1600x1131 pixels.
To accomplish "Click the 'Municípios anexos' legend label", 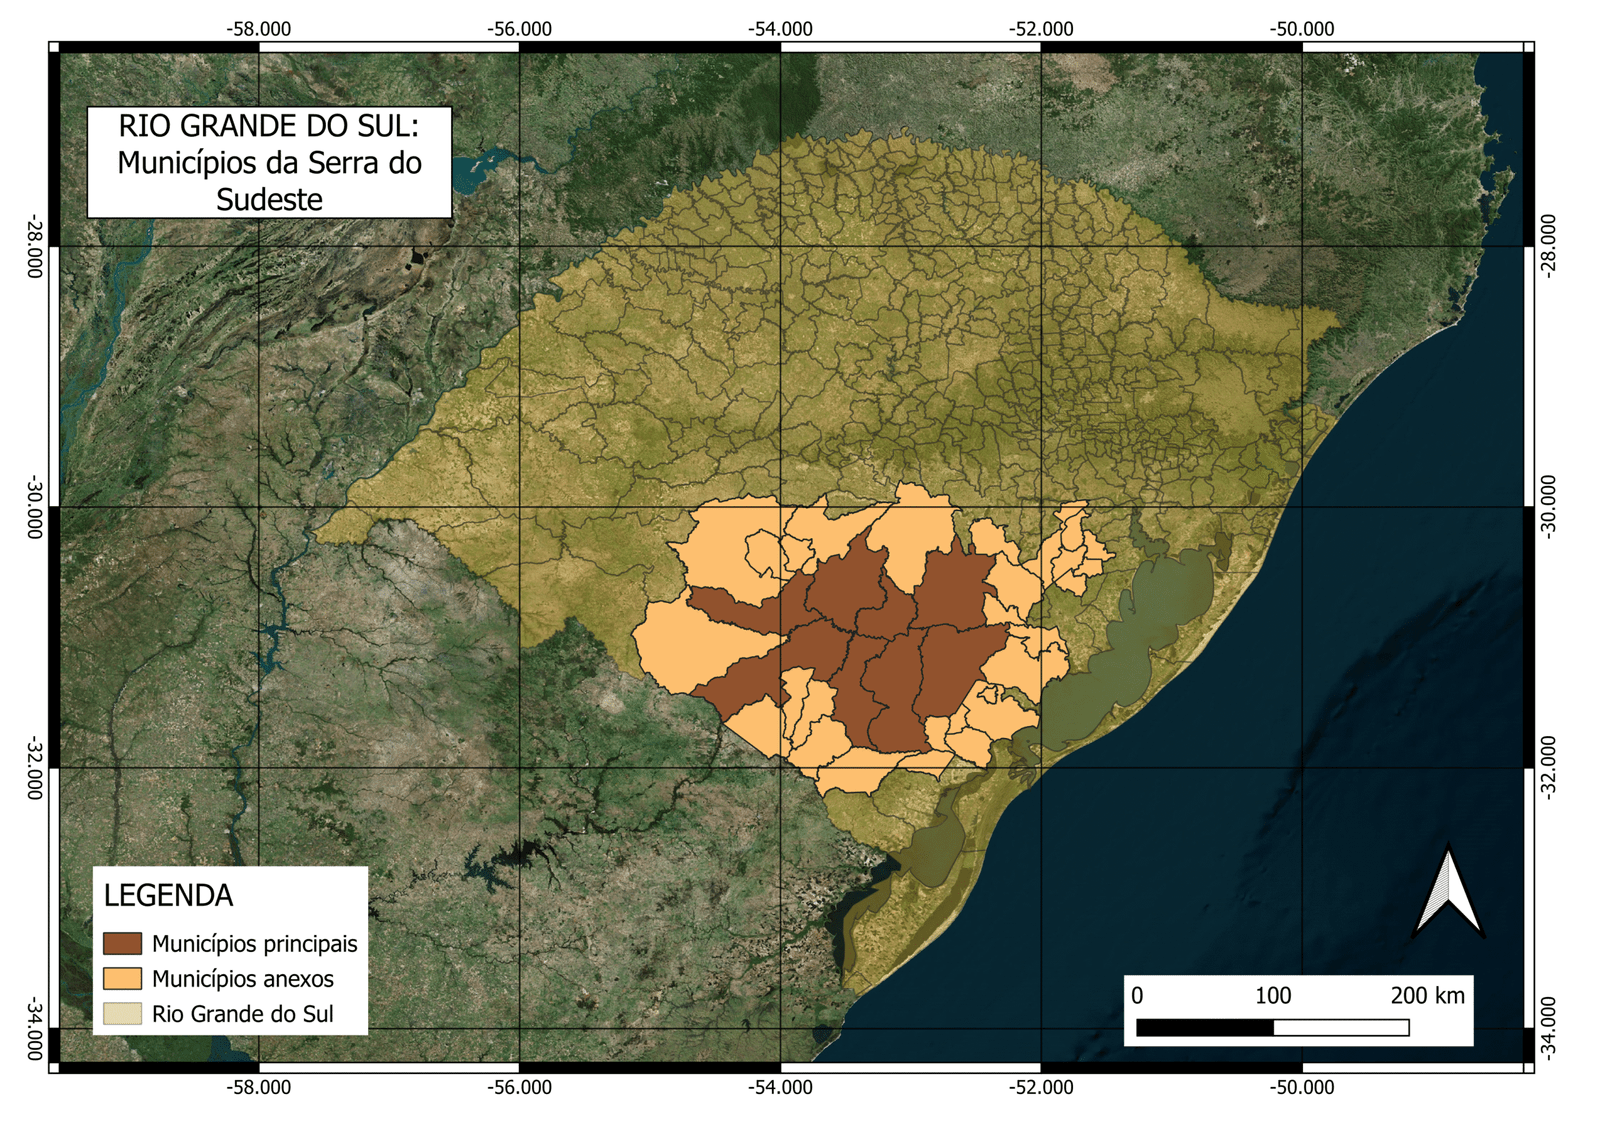I will click(x=243, y=978).
